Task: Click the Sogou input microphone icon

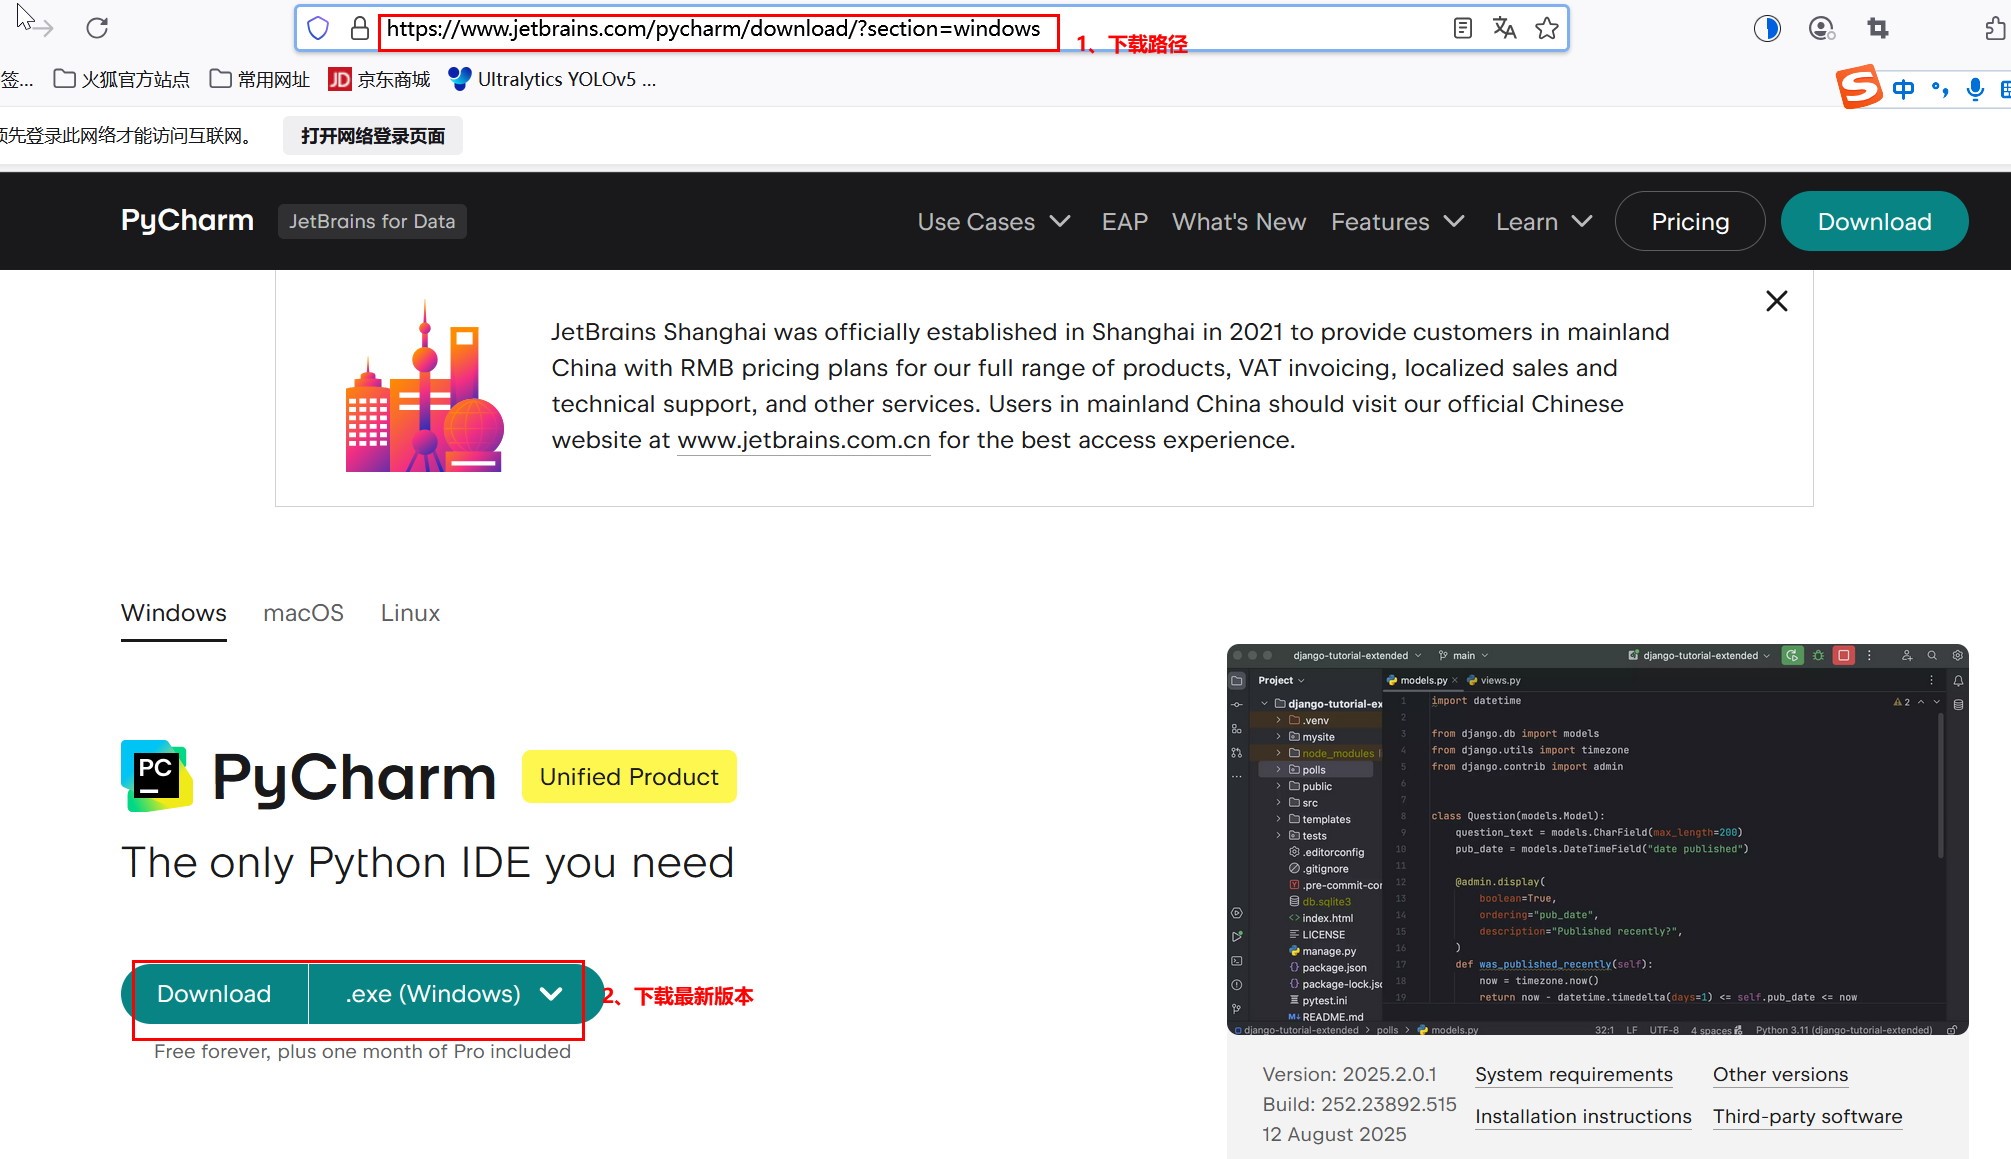Action: coord(1974,89)
